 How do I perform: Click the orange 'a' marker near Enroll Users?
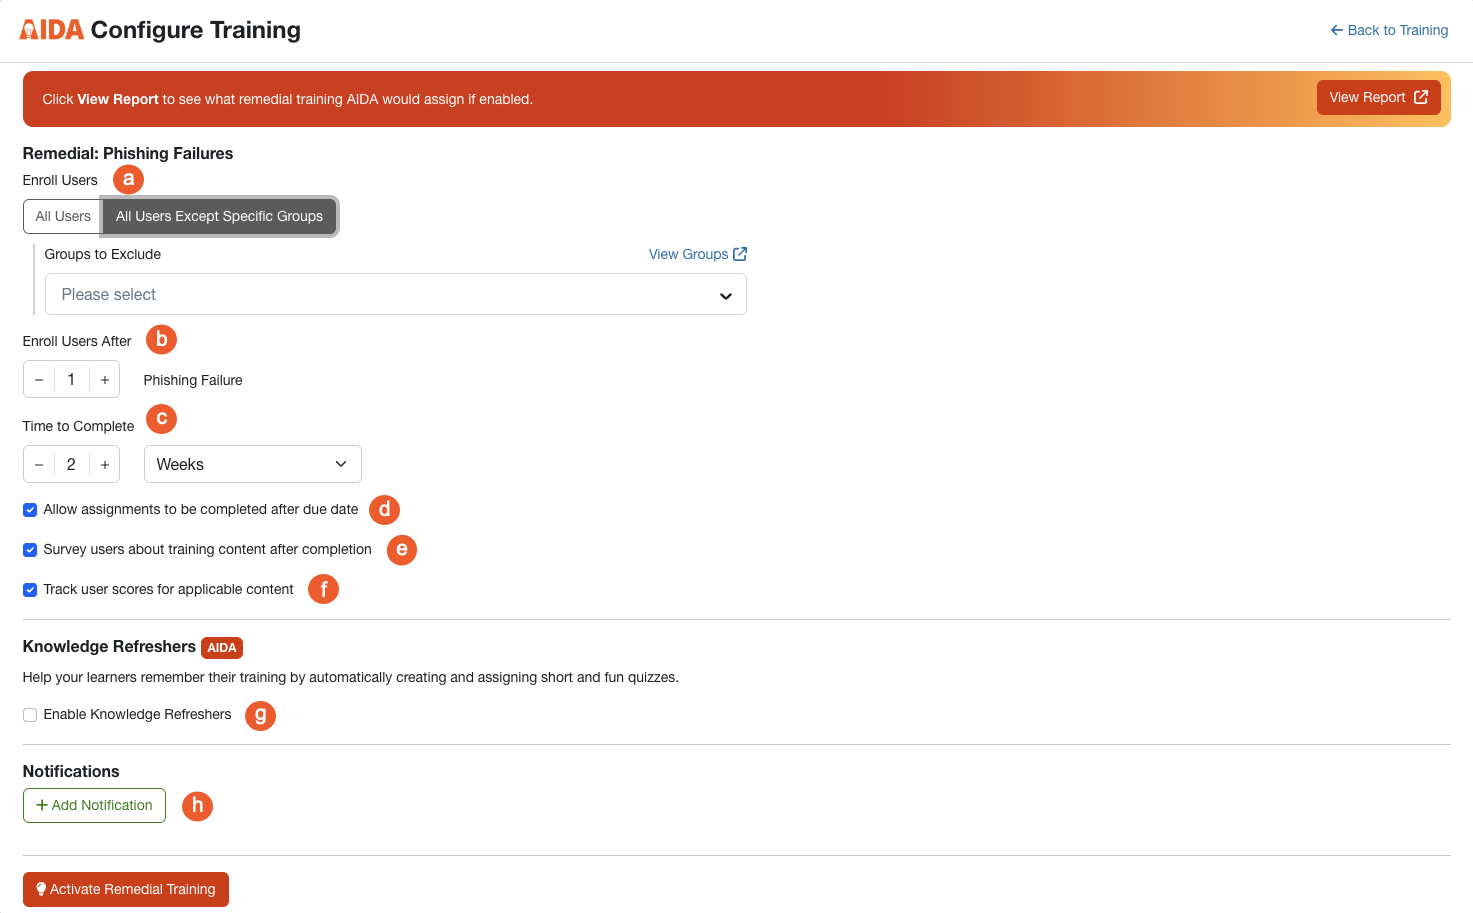coord(128,179)
